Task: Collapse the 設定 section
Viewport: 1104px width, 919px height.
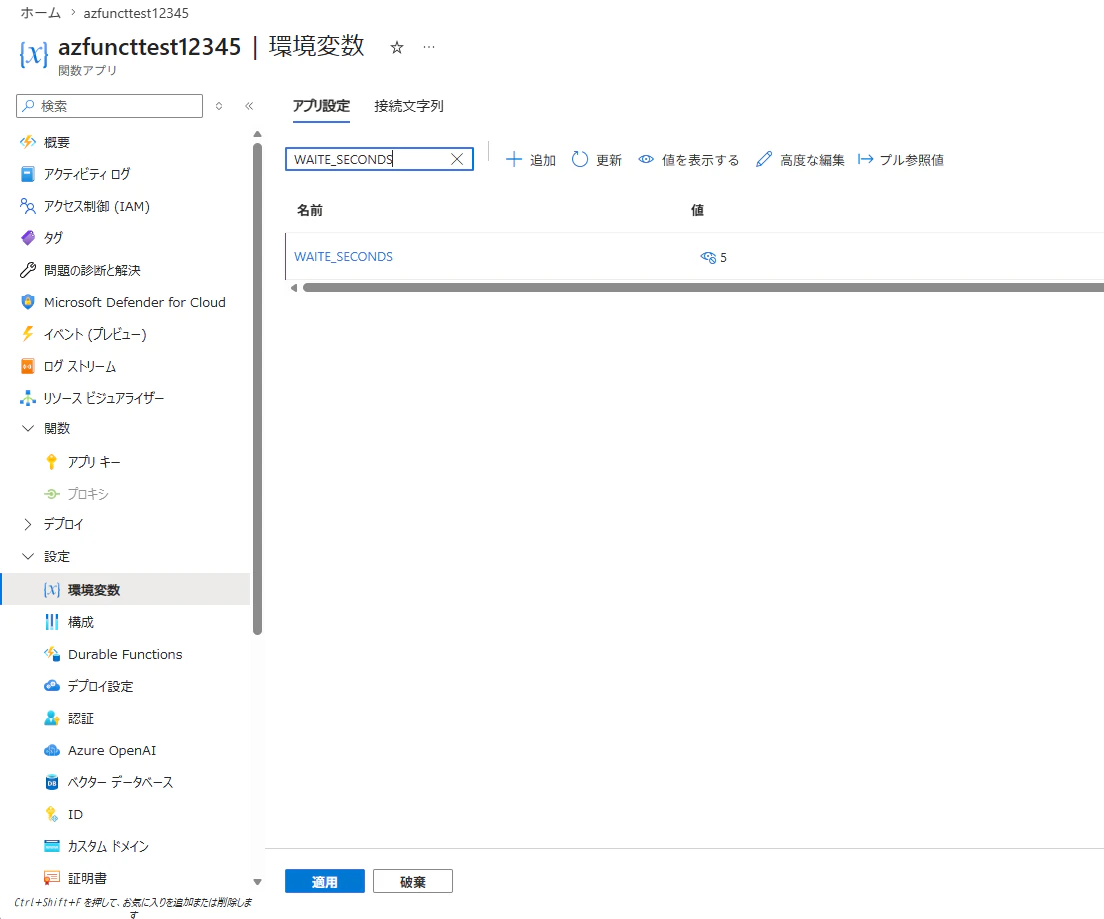Action: pyautogui.click(x=27, y=556)
